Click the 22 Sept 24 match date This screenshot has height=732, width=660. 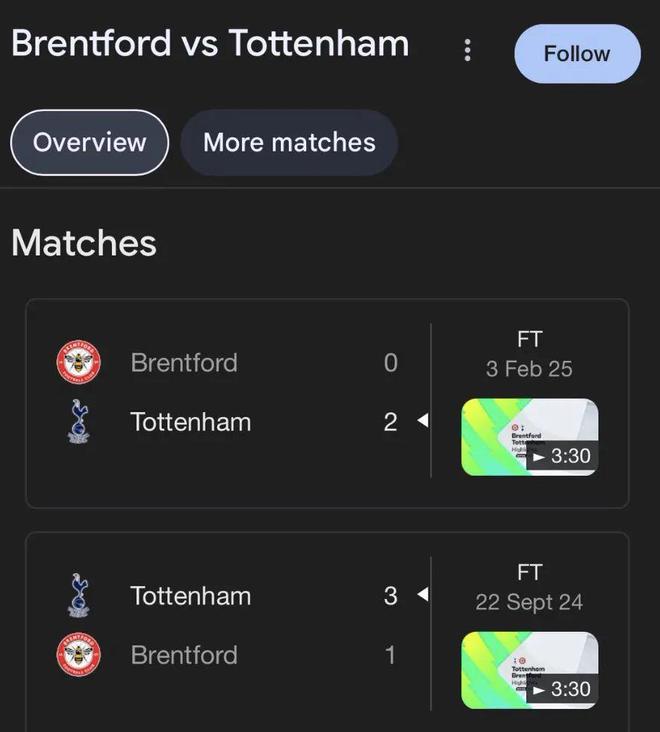coord(529,602)
